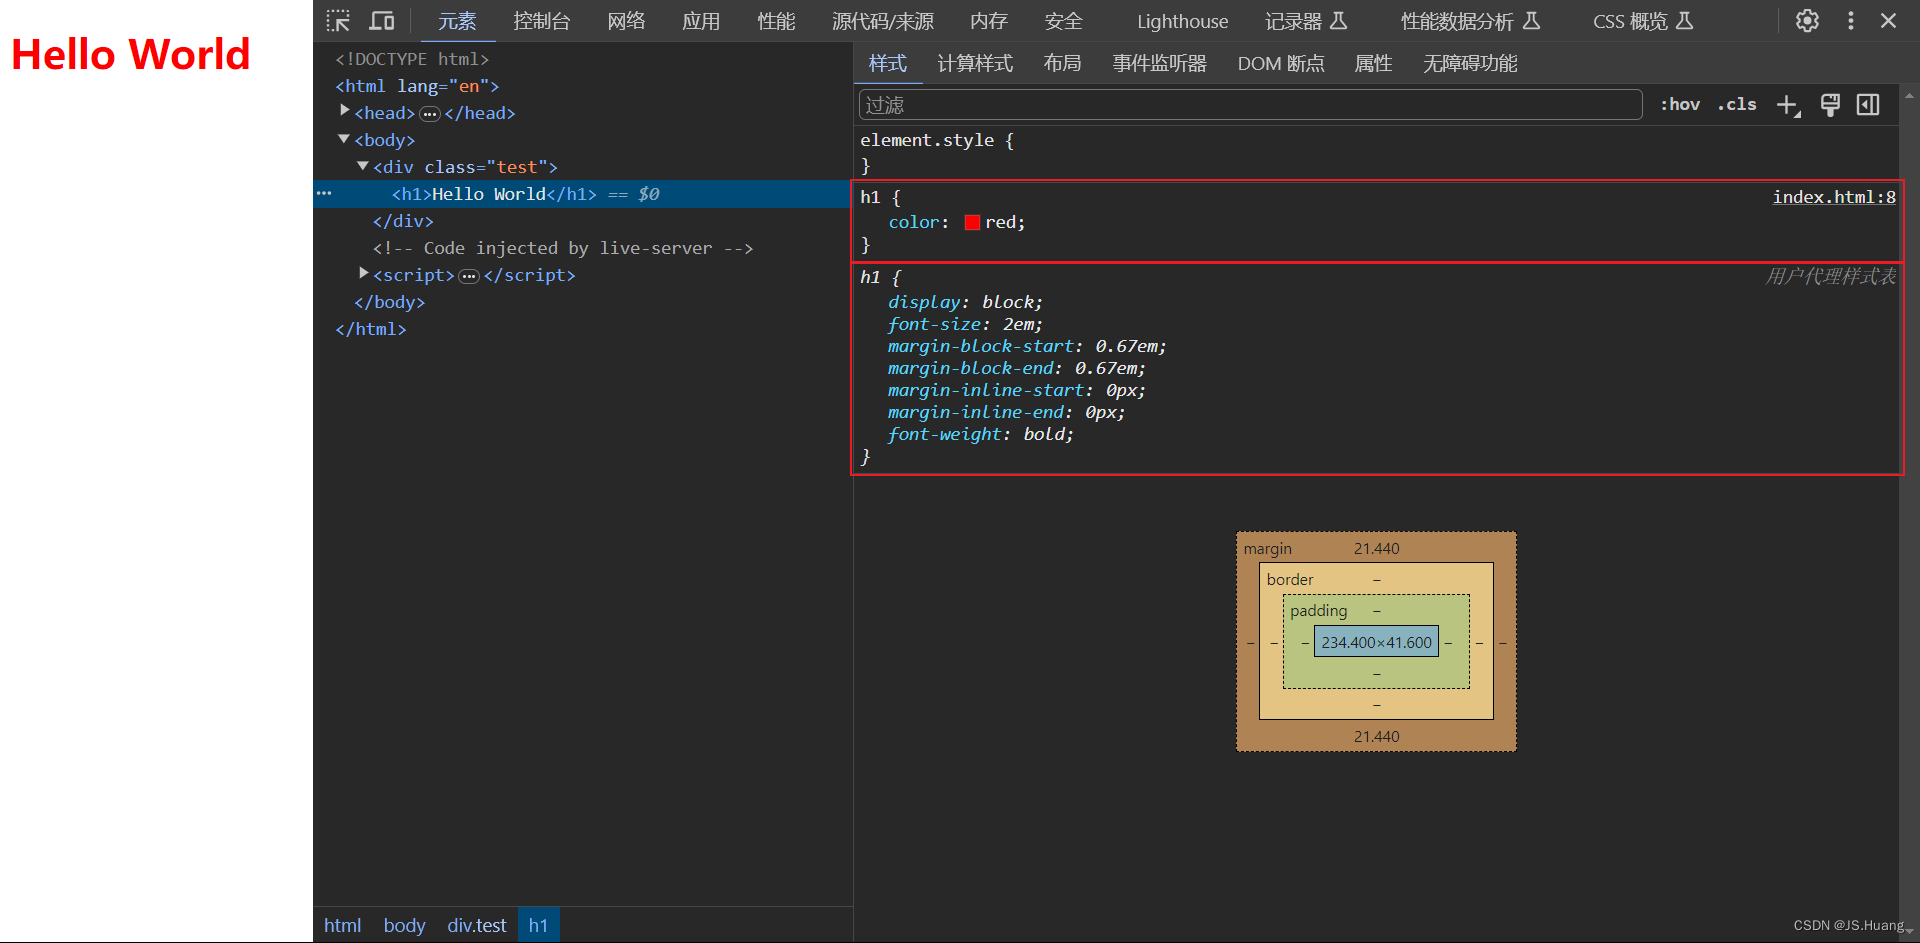This screenshot has height=943, width=1920.
Task: Select h1 in the breadcrumb bar
Action: click(538, 925)
